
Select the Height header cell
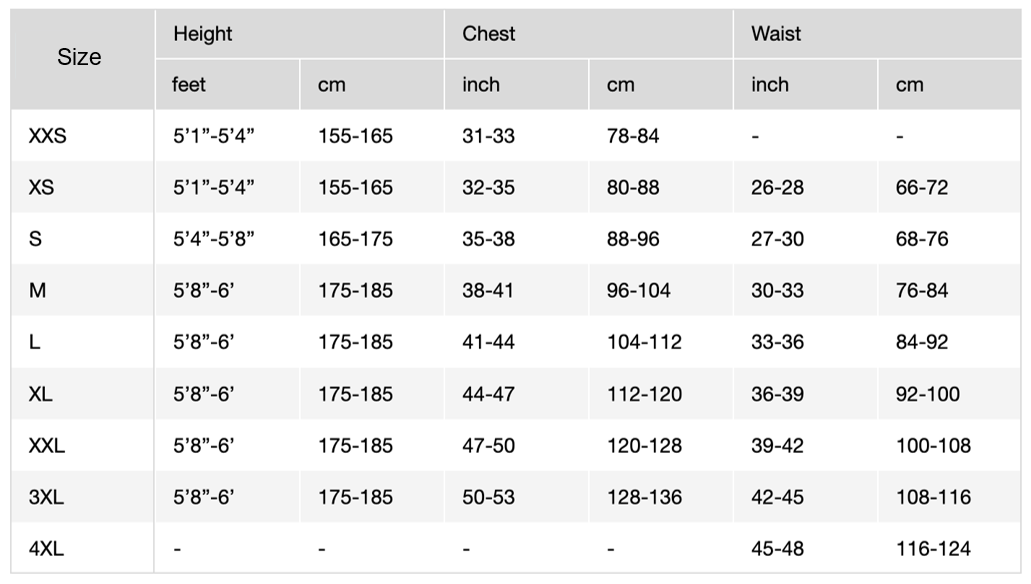(x=203, y=34)
